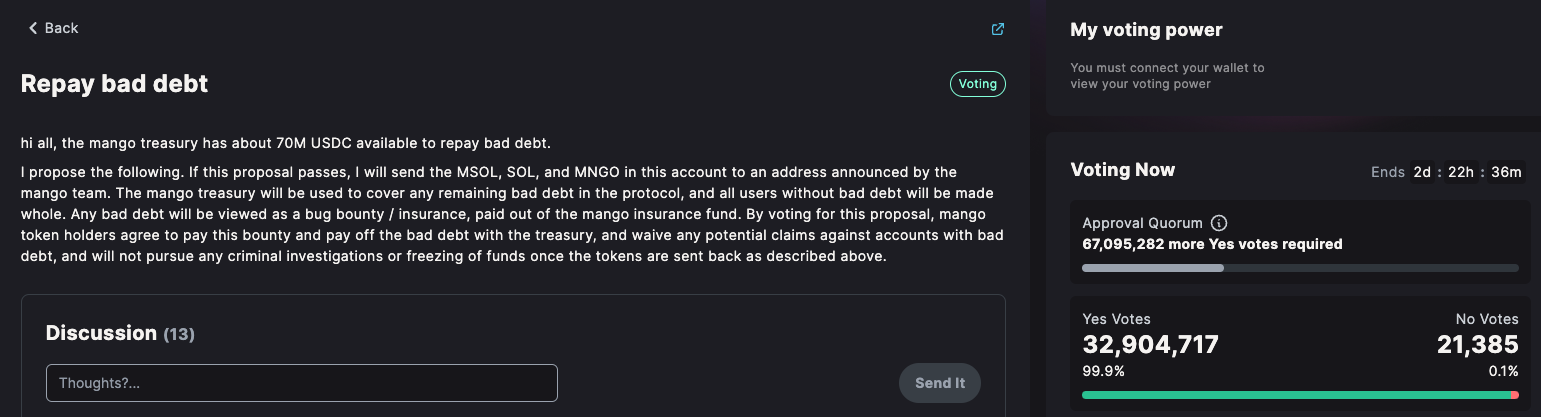Screen dimensions: 1541x417
Task: Click the voting countdown days box
Action: click(1422, 172)
